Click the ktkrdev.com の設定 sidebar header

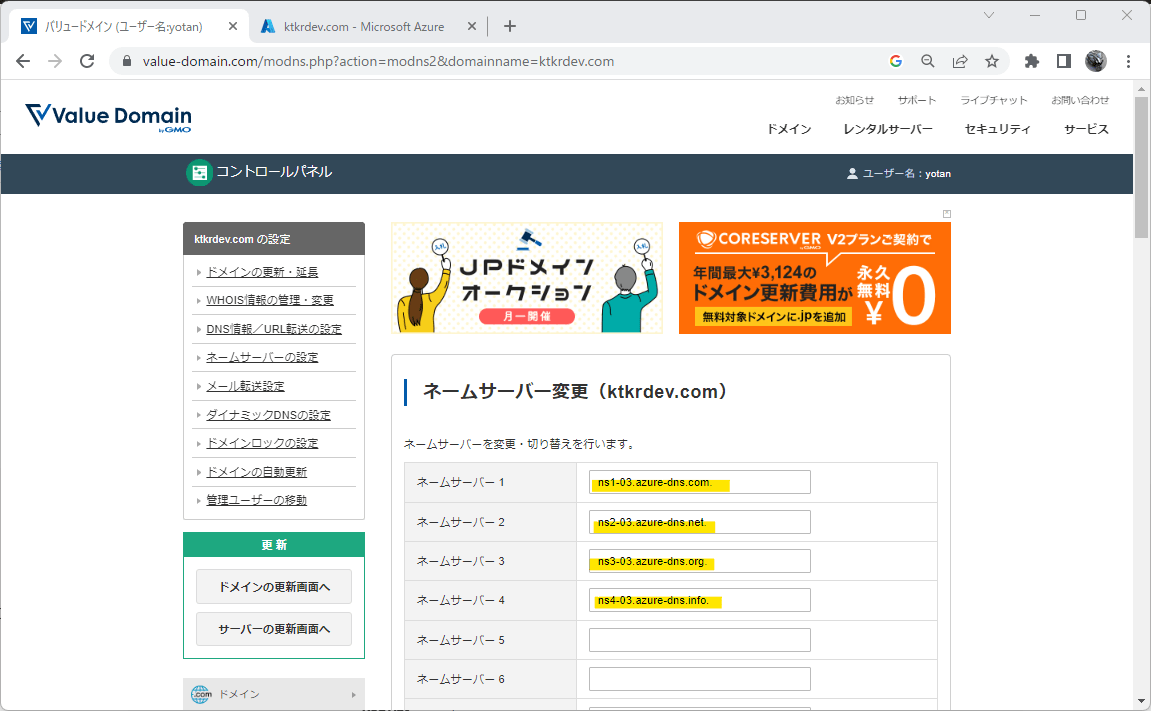(x=274, y=238)
